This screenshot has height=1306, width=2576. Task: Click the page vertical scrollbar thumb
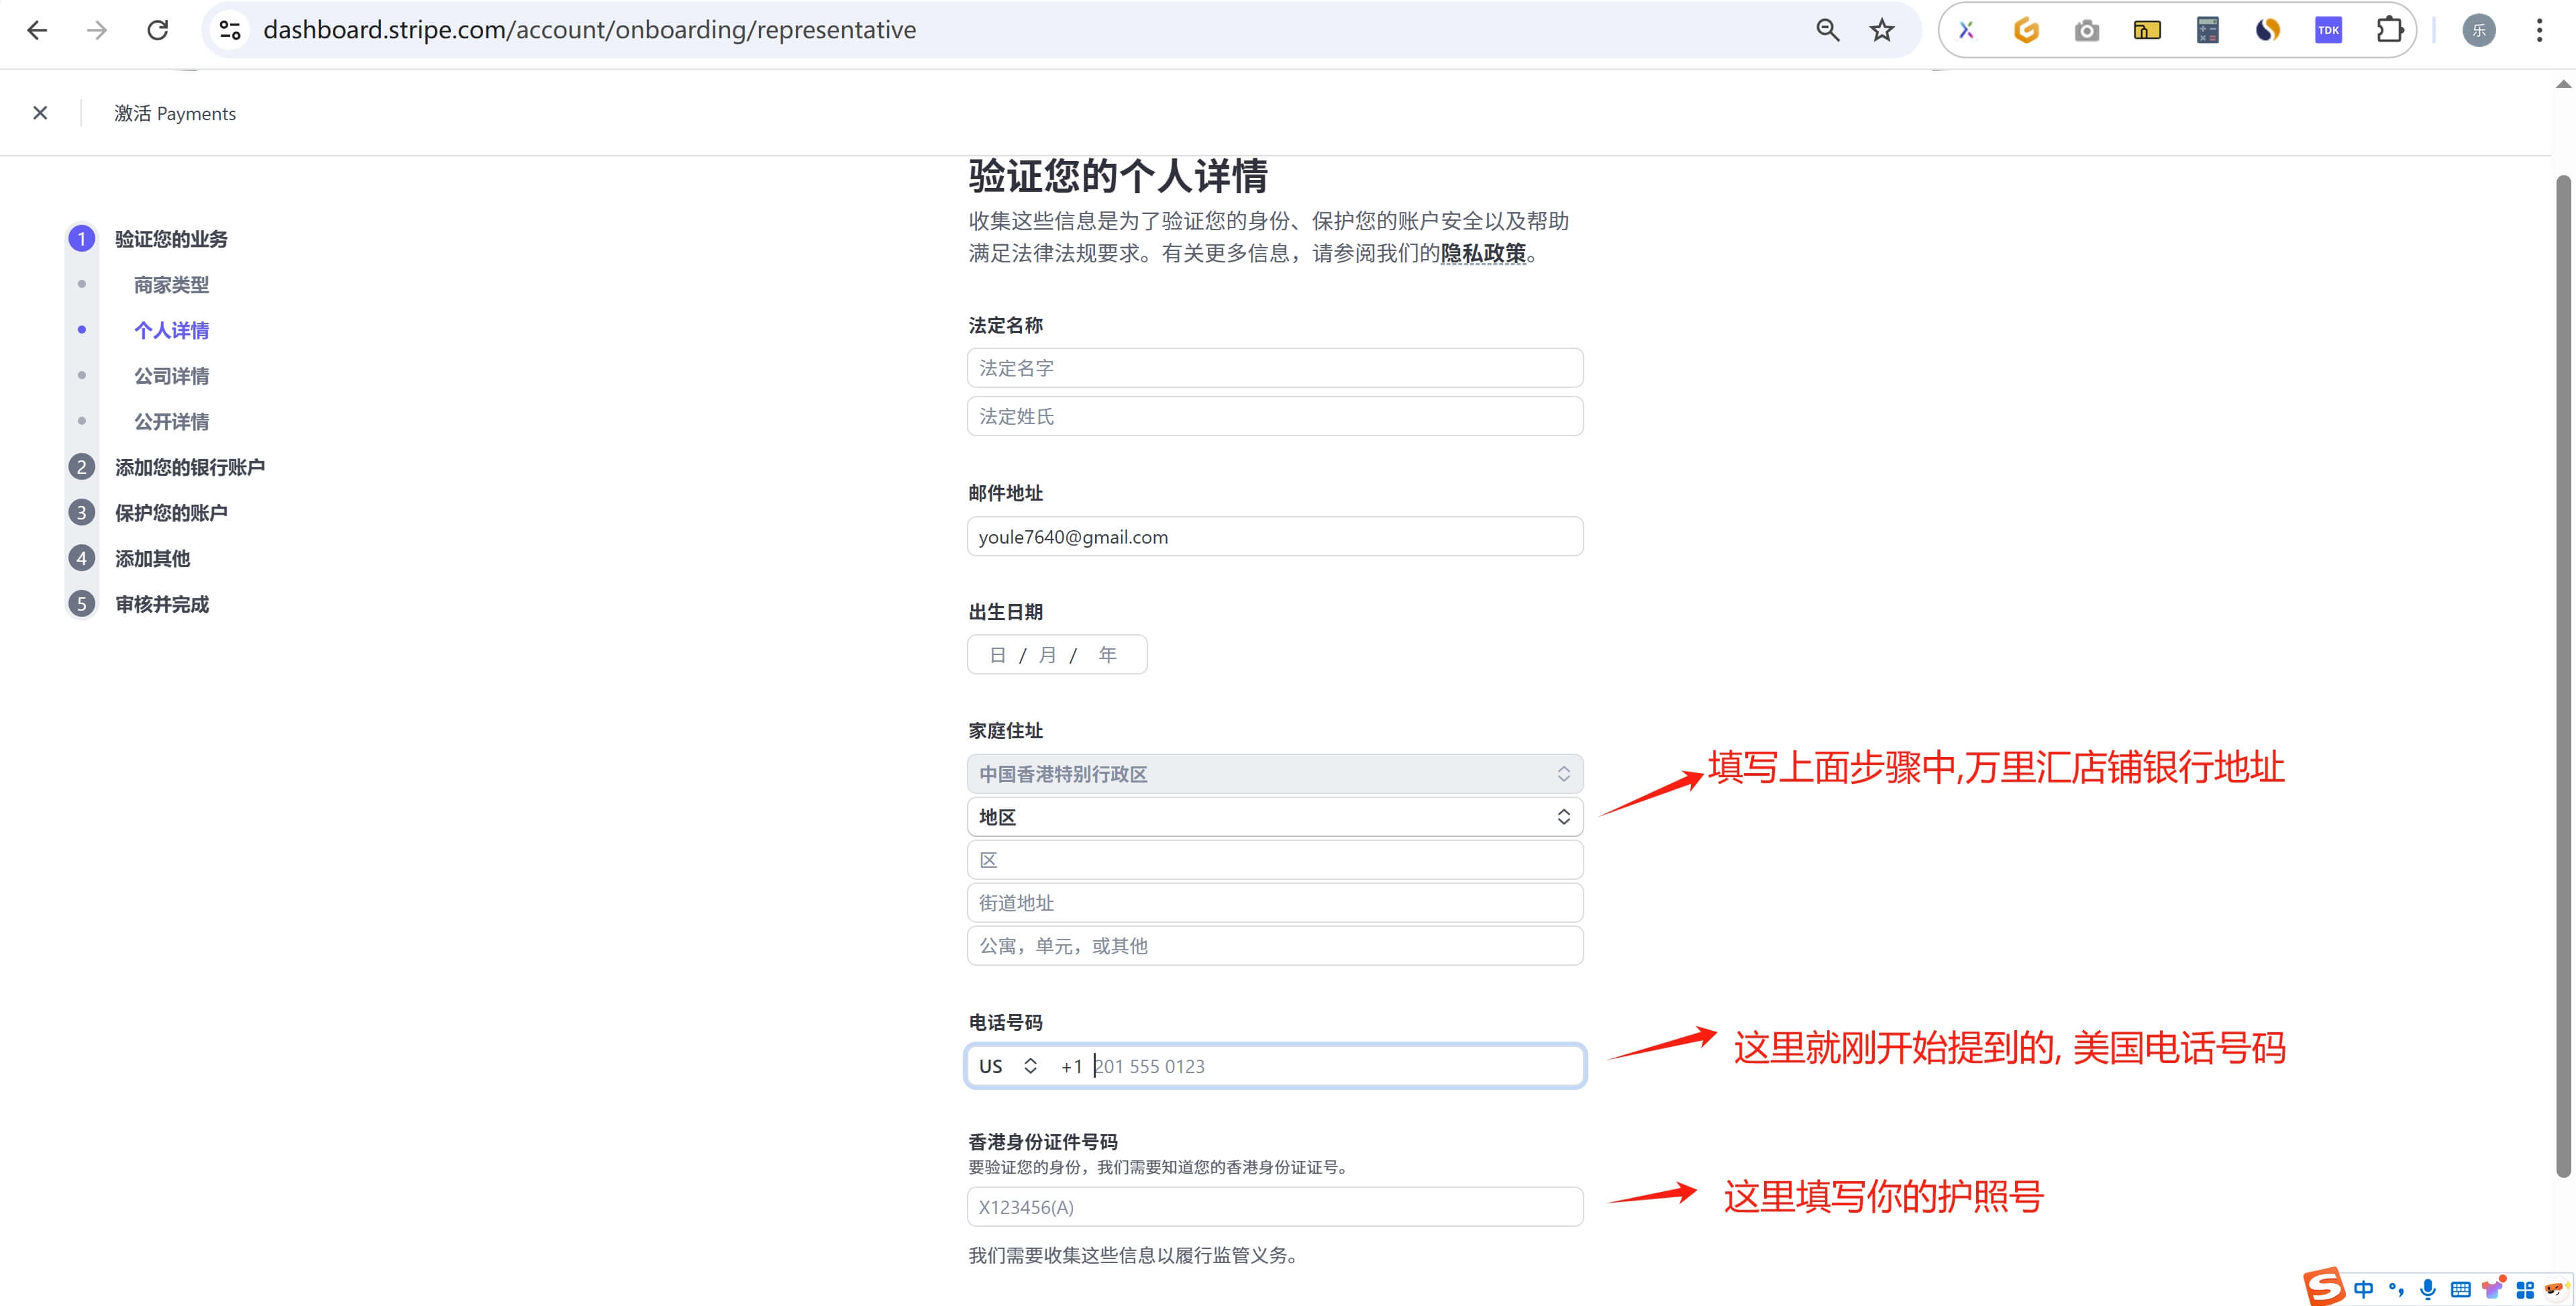(x=2563, y=676)
